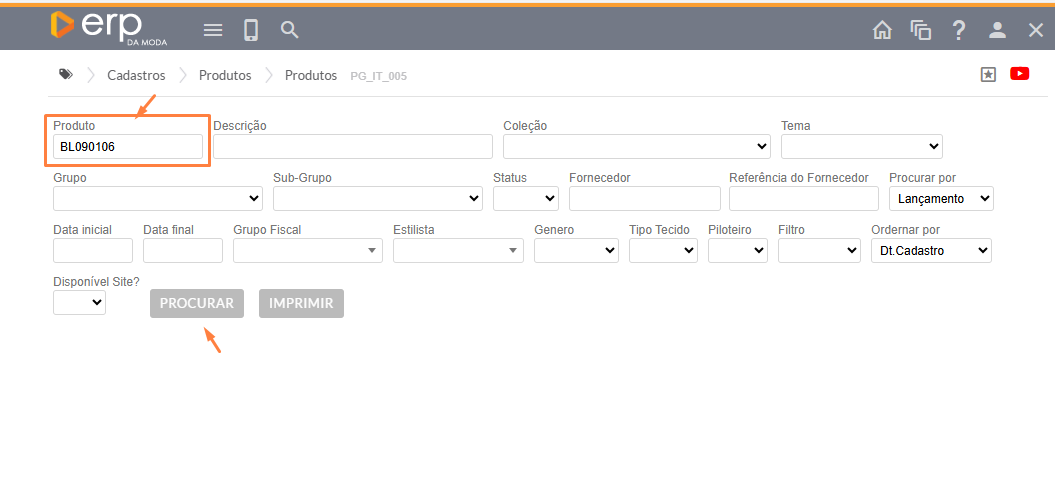Screen dimensions: 1055x501
Task: Add page to favorites star icon
Action: (988, 74)
